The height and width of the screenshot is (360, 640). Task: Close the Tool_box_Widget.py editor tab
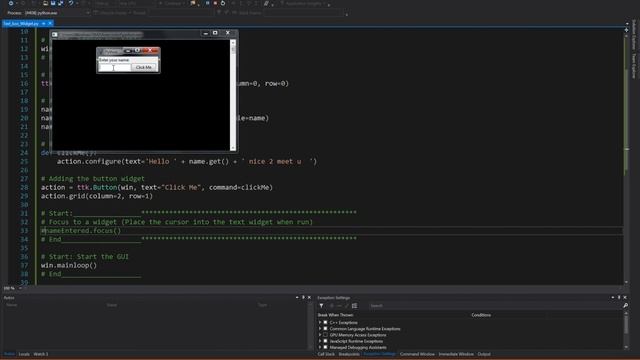50,24
